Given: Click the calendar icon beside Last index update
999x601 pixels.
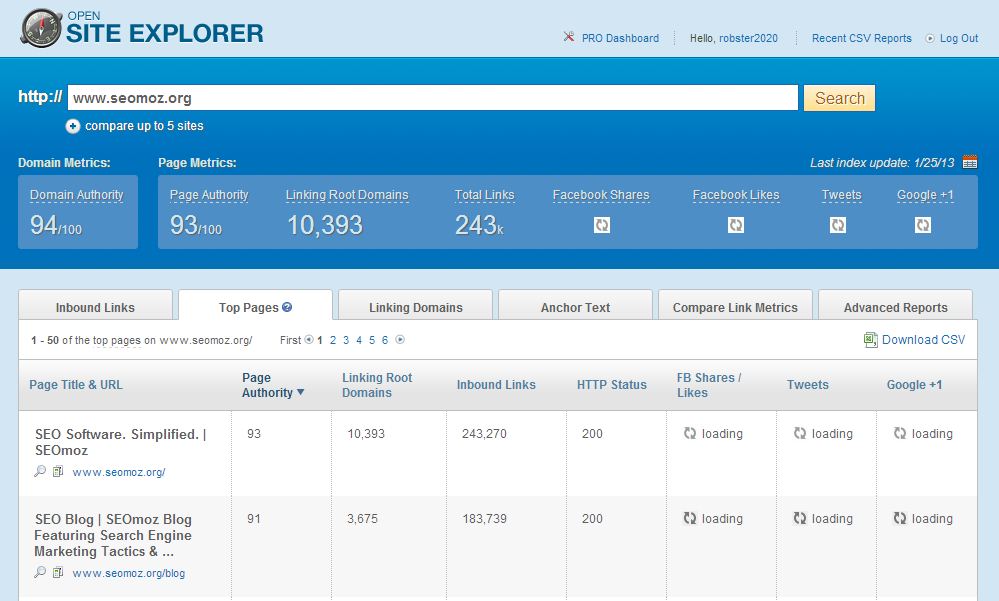Looking at the screenshot, I should tap(969, 162).
